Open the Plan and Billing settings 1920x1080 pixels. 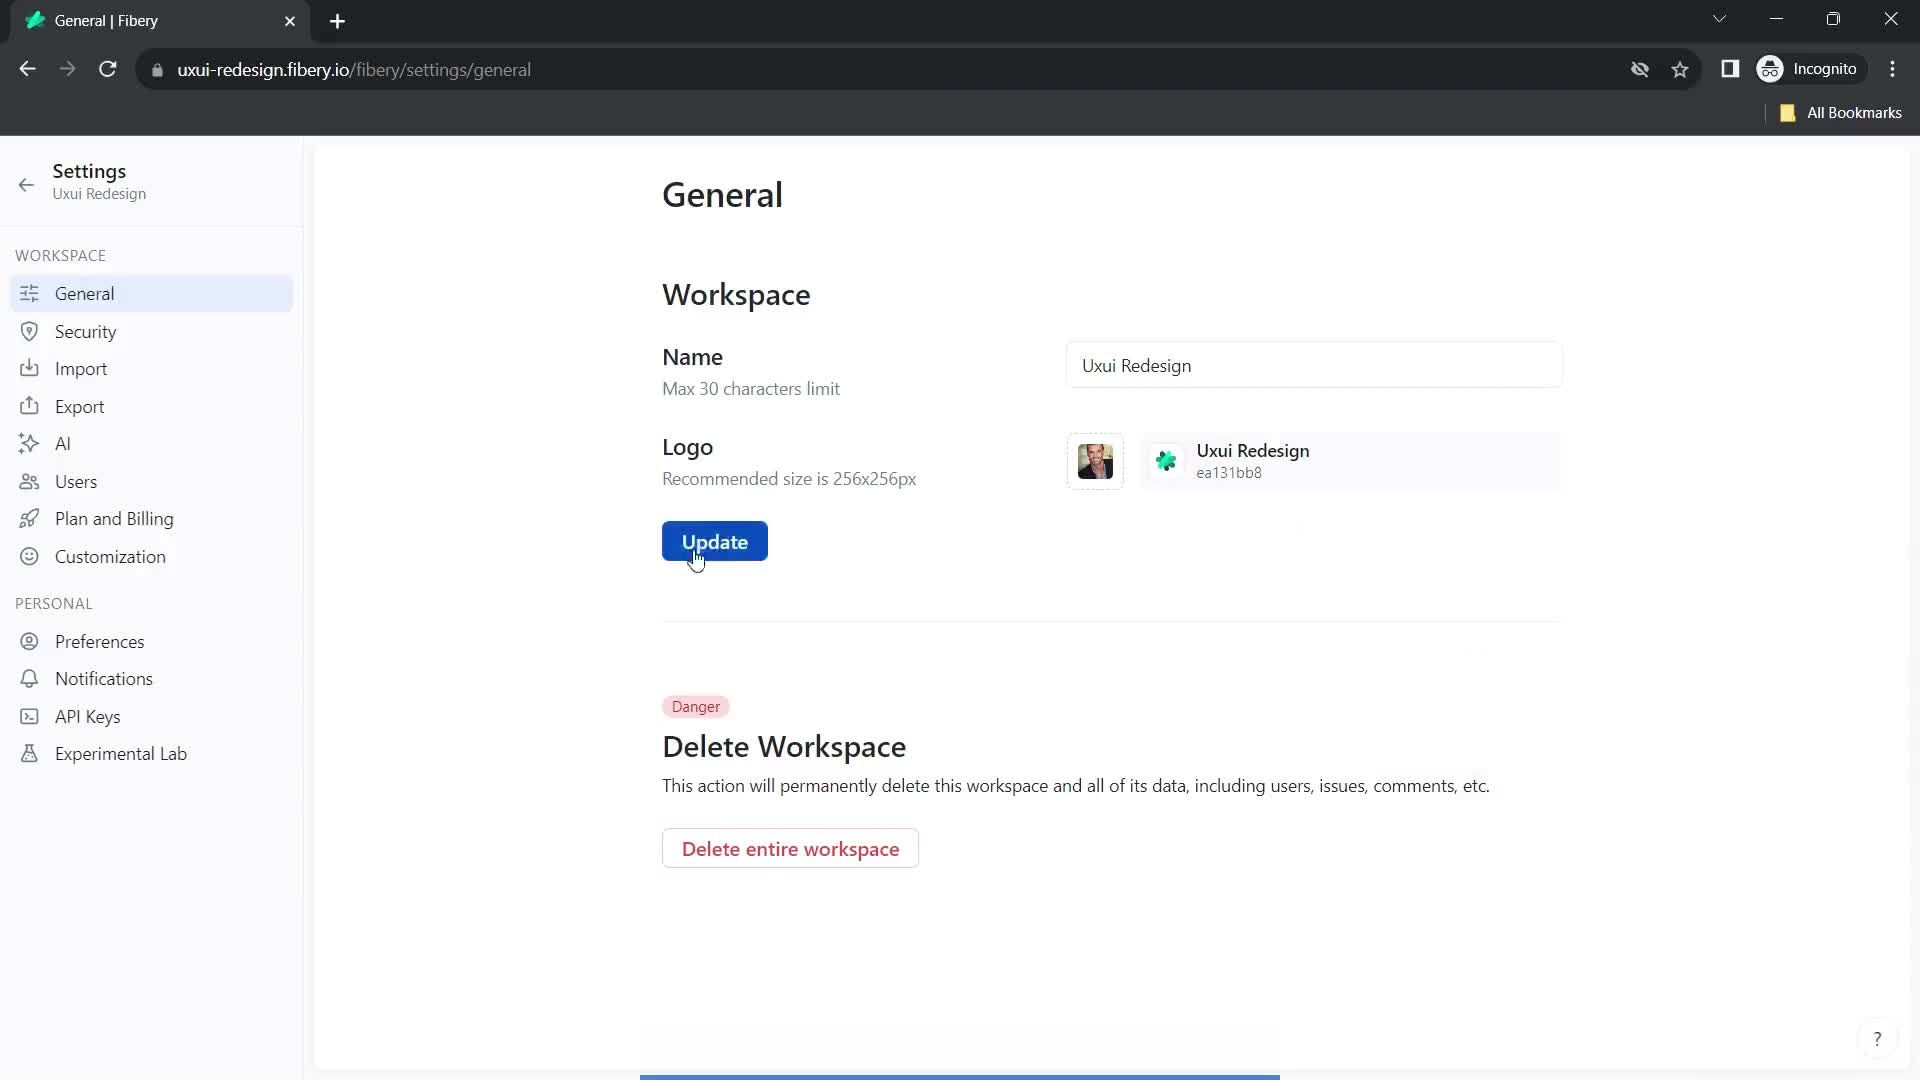tap(115, 518)
